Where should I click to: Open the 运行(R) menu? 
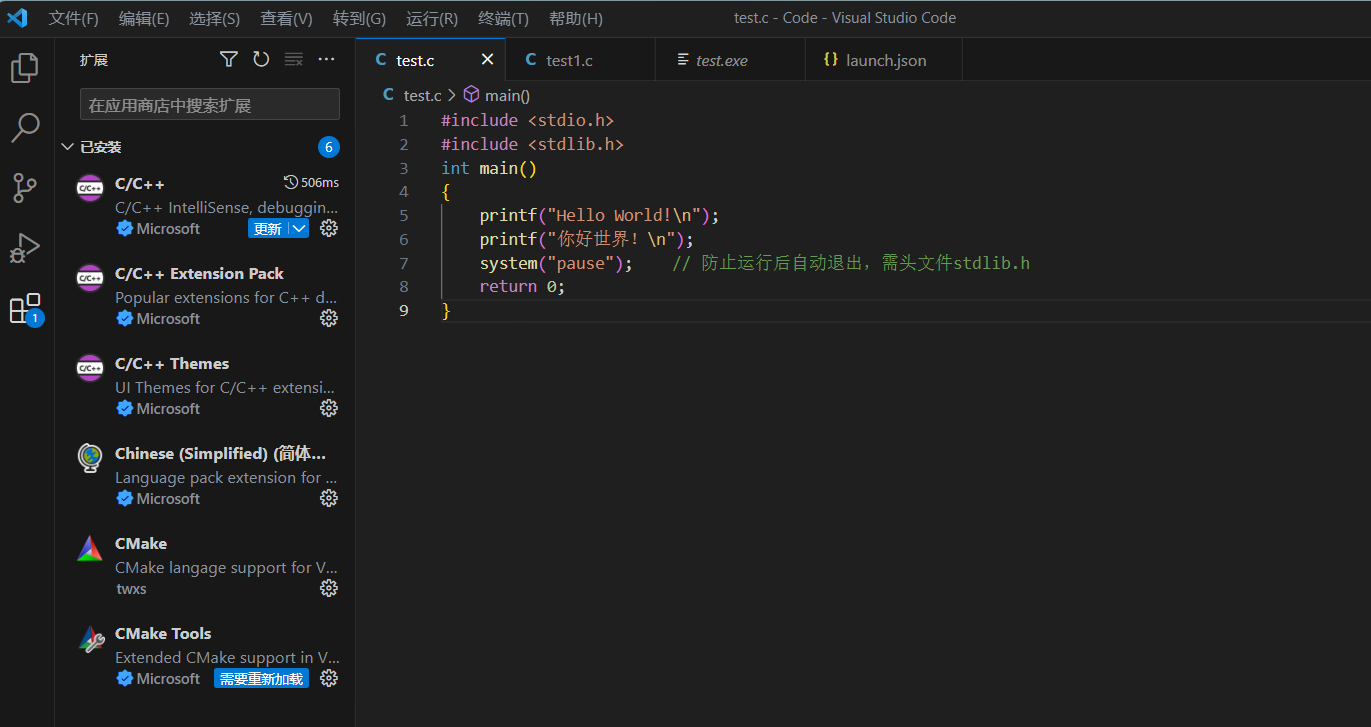432,18
